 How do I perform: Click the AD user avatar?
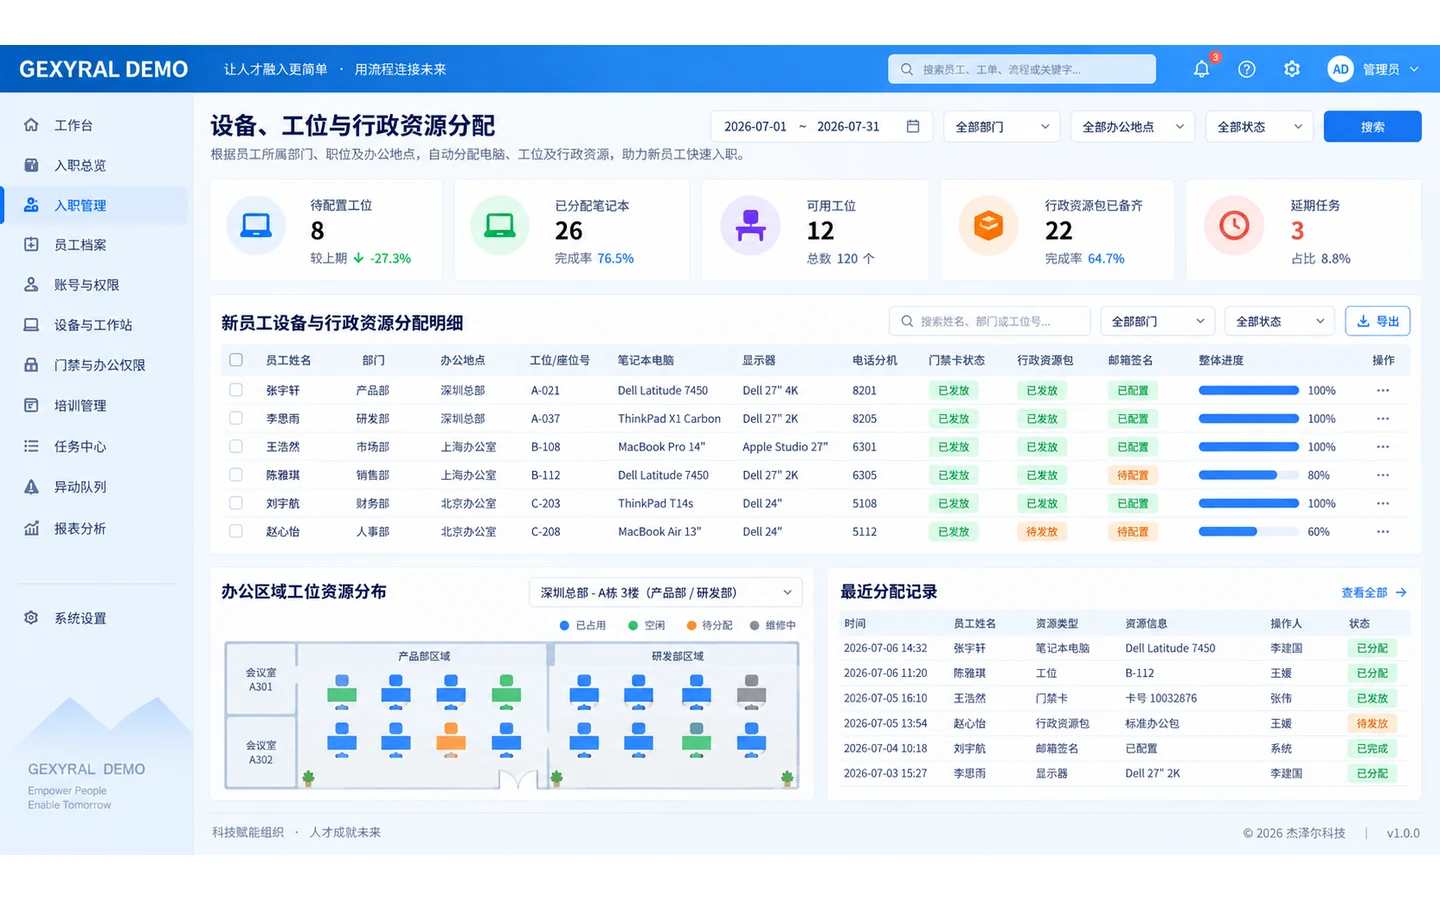click(1340, 69)
